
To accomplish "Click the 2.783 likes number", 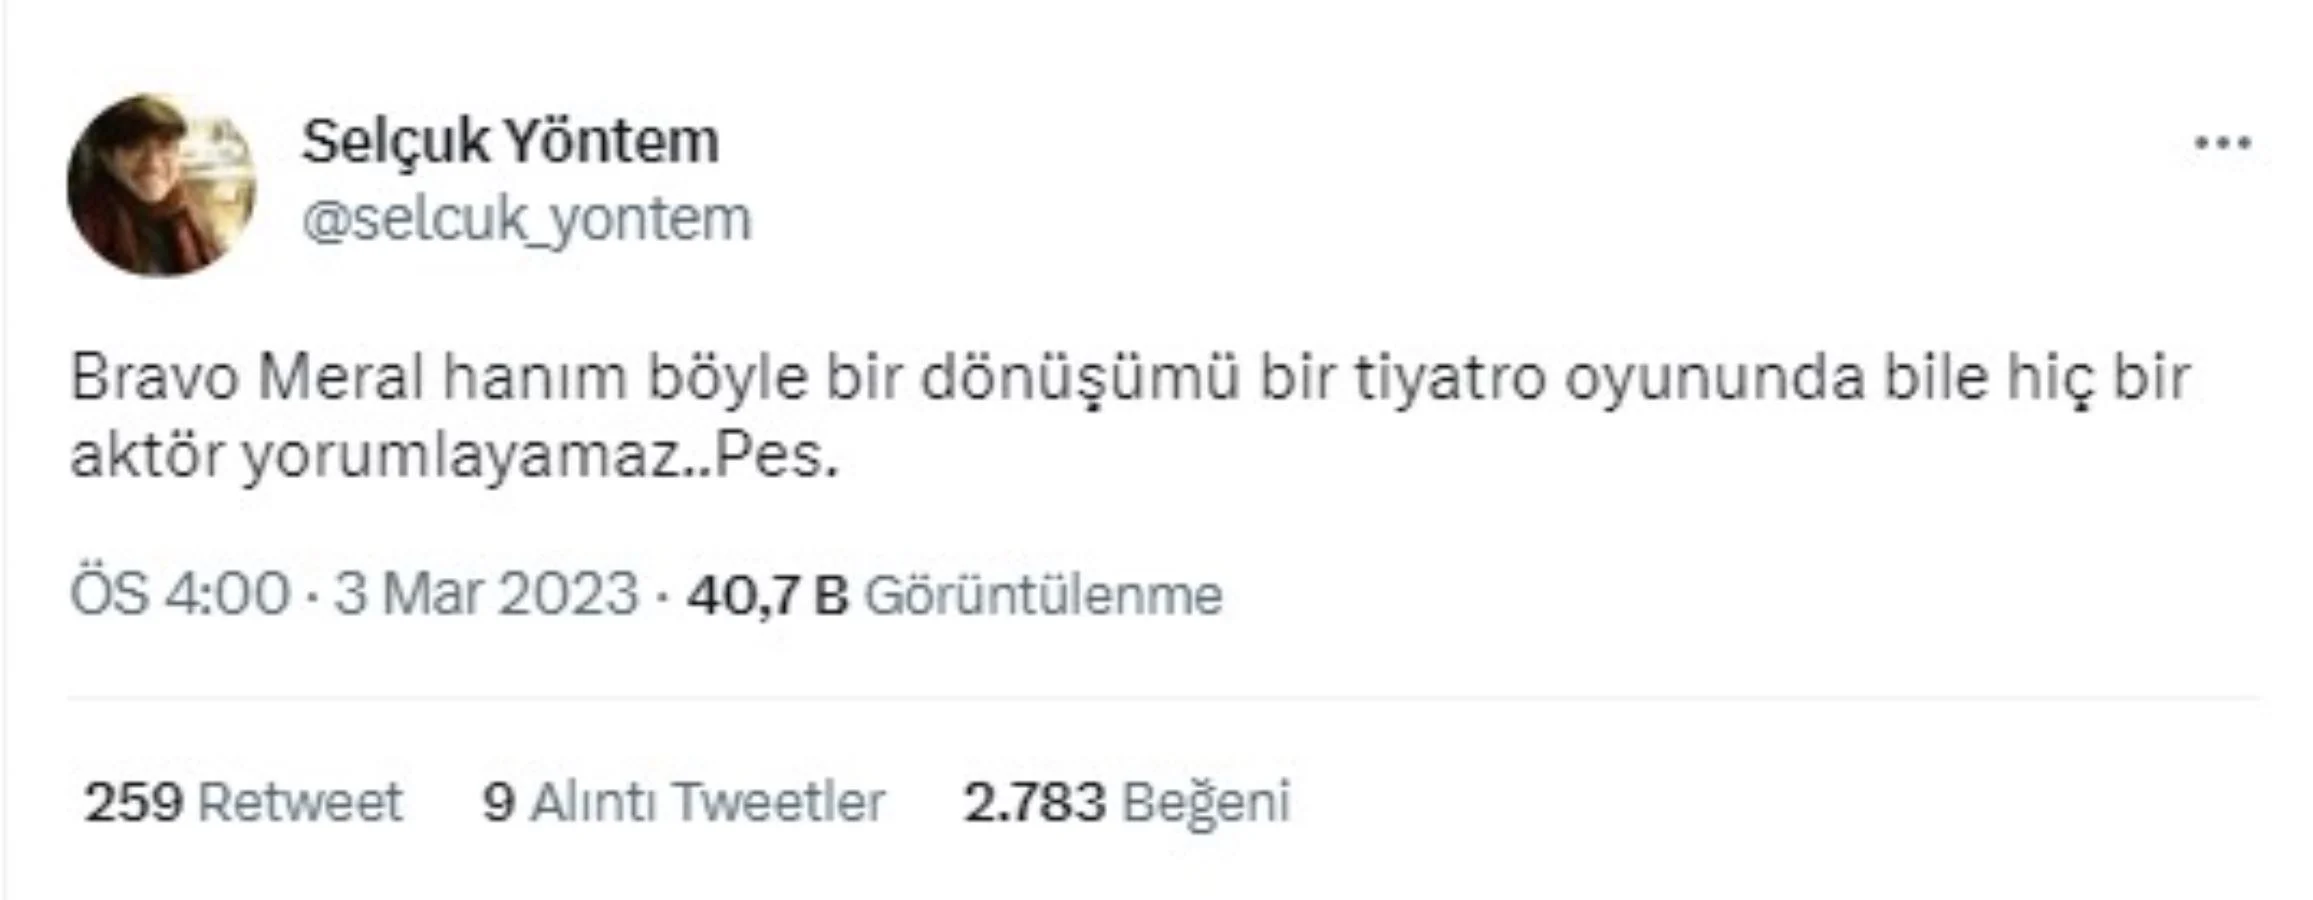I will 1035,801.
